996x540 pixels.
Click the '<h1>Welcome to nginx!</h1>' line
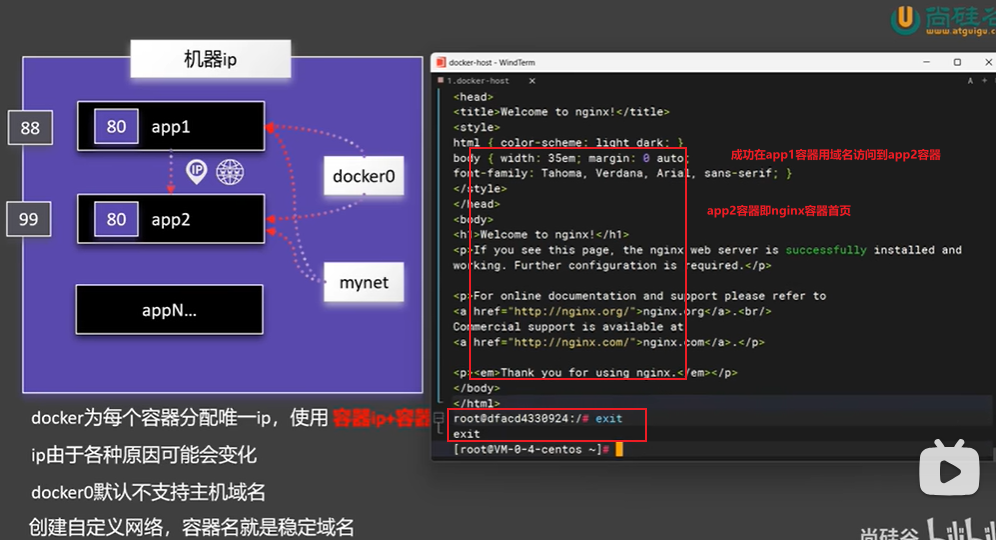pyautogui.click(x=541, y=234)
